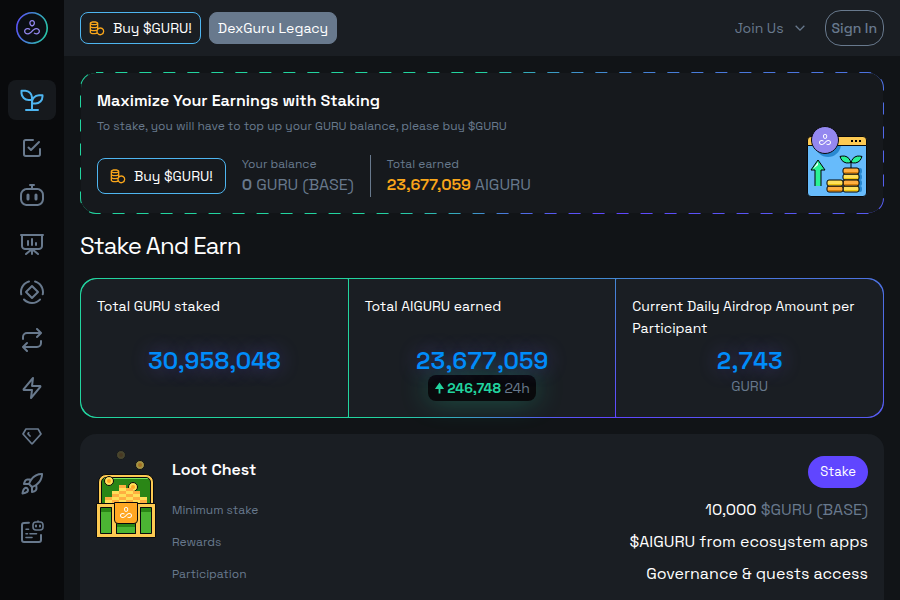The width and height of the screenshot is (900, 600).
Task: Open the robot bot sidebar icon
Action: point(32,196)
